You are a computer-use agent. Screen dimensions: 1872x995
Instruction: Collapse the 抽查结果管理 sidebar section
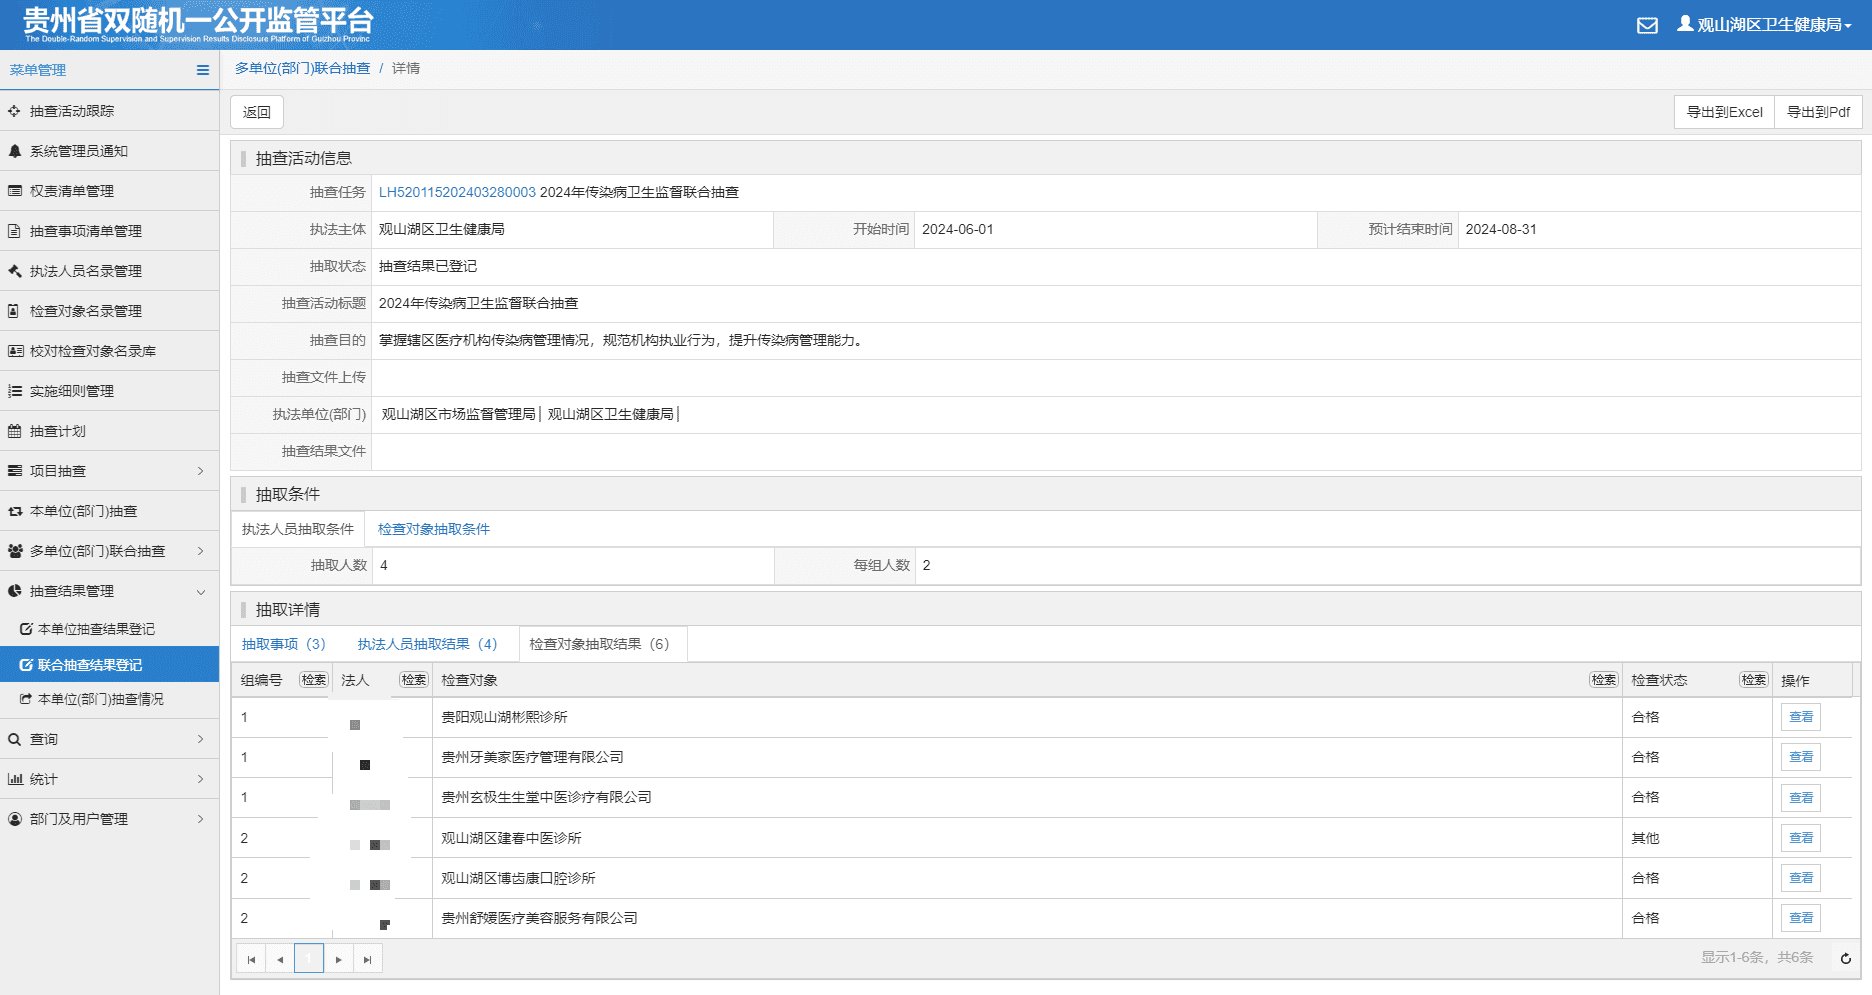coord(109,591)
